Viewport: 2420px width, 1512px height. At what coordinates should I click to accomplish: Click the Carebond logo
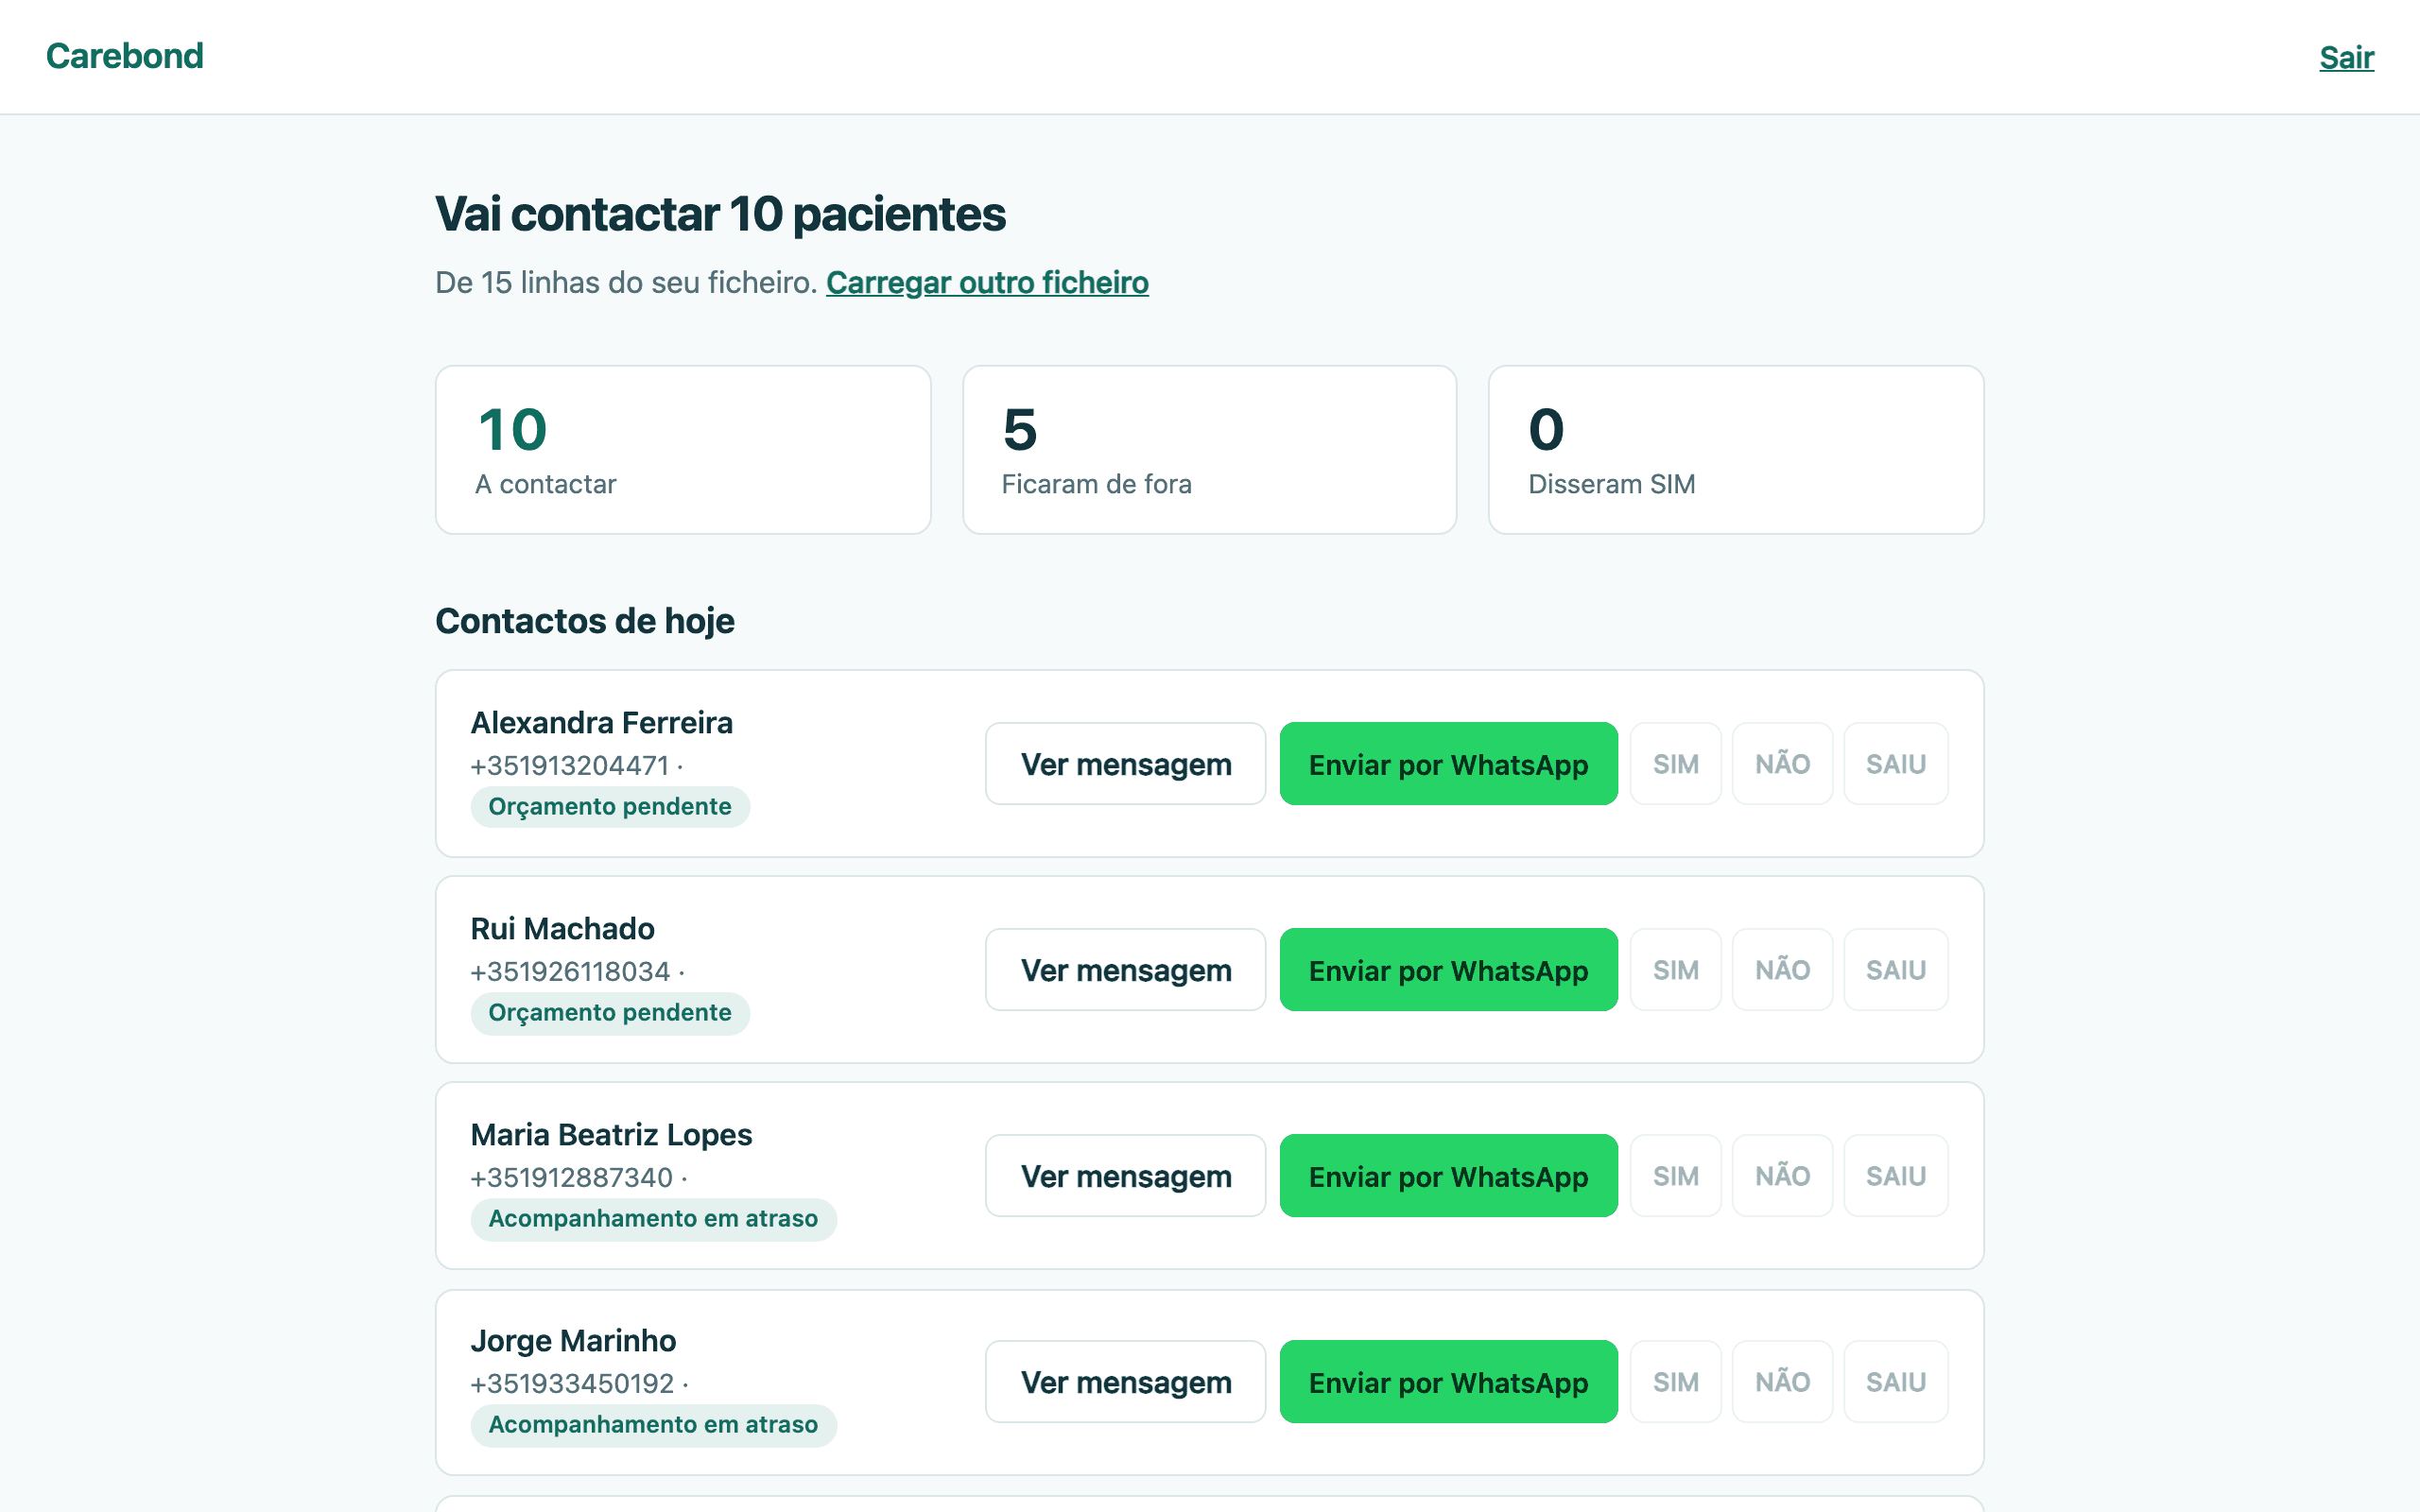[124, 56]
